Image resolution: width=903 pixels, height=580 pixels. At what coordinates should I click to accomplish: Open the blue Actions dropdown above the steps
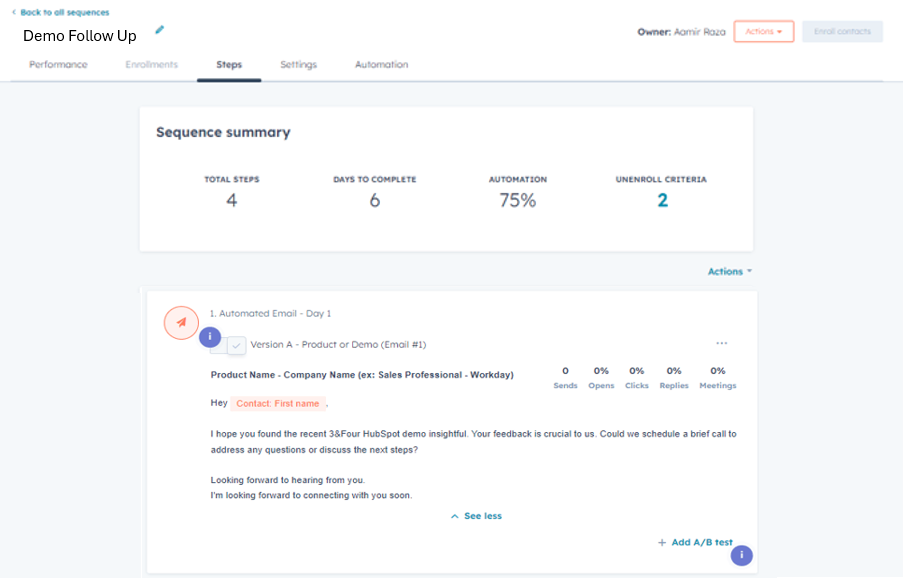point(730,271)
